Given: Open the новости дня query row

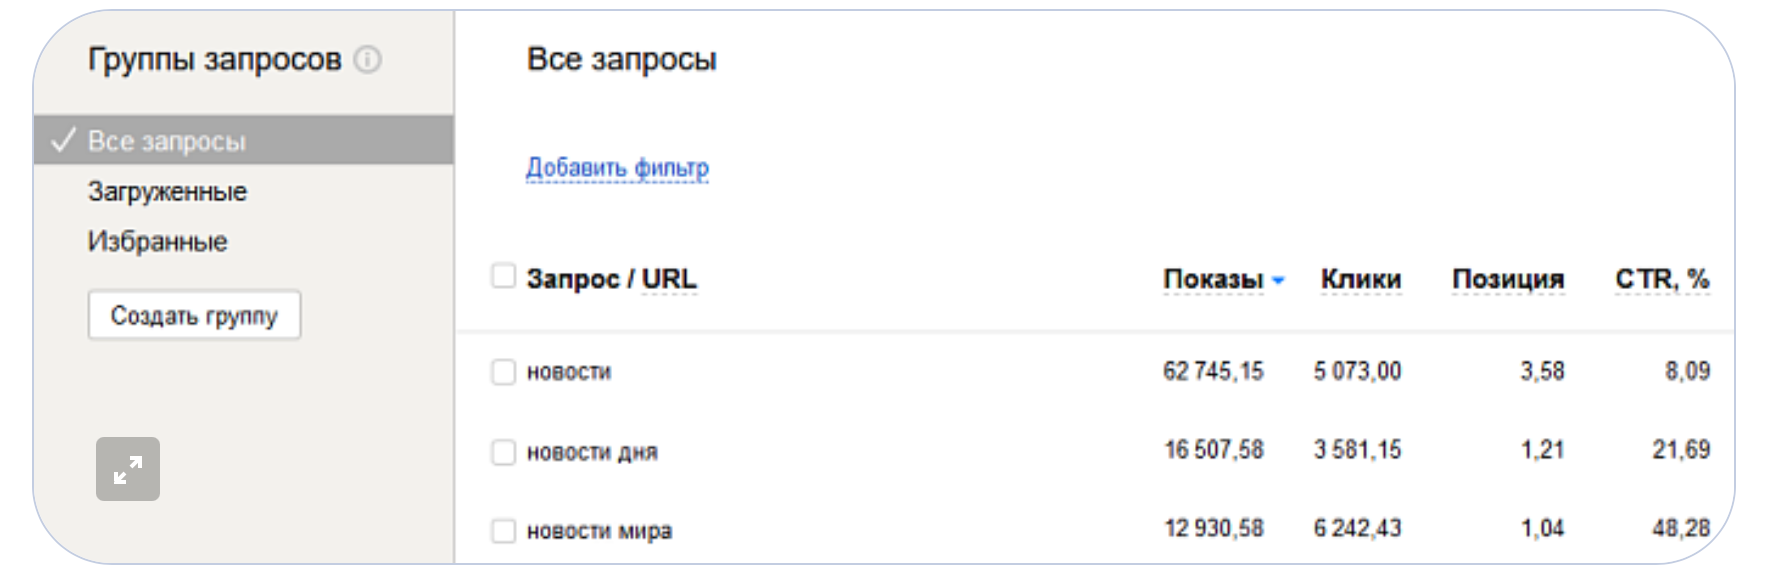Looking at the screenshot, I should (x=592, y=452).
